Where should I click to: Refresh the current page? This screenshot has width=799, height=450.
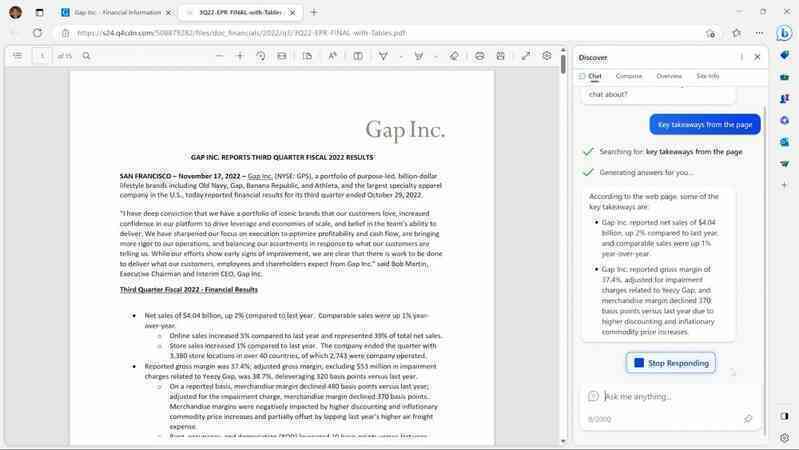coord(38,33)
